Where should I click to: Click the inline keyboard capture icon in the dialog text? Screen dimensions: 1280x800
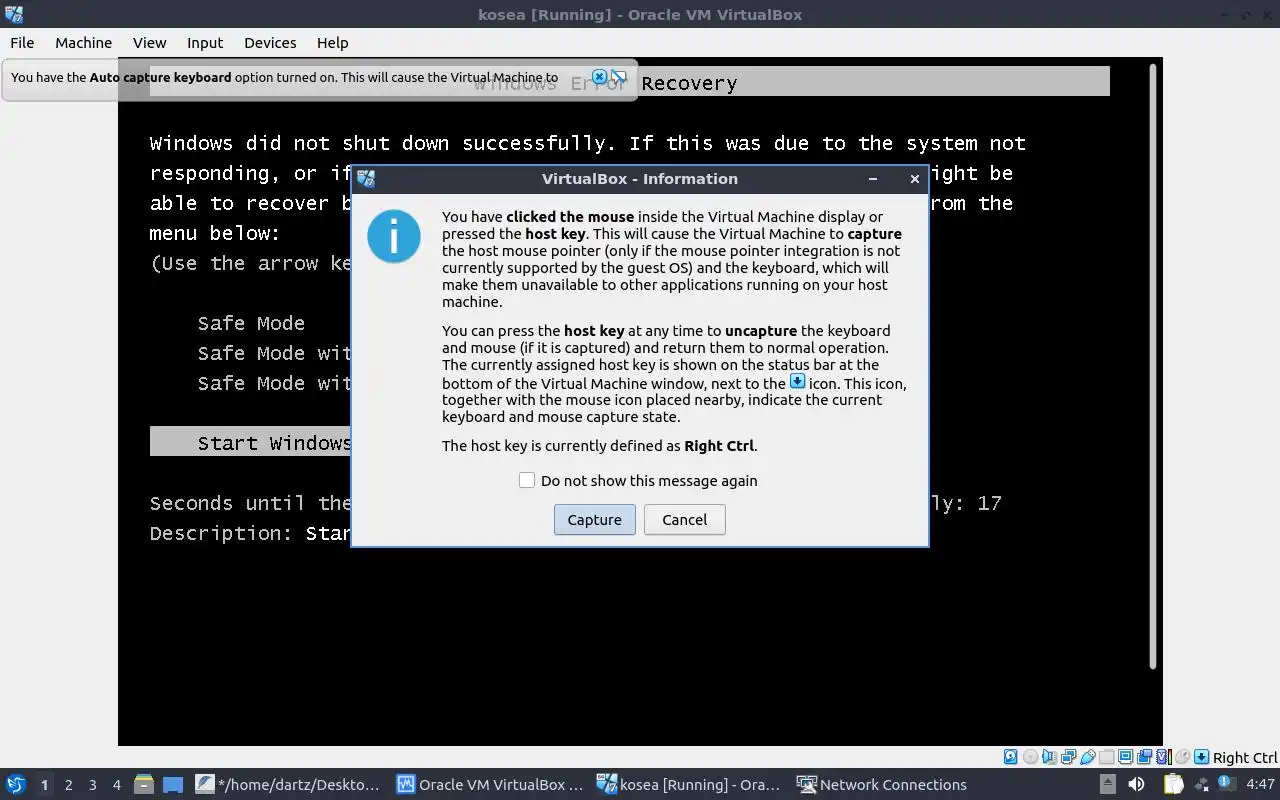(x=797, y=381)
